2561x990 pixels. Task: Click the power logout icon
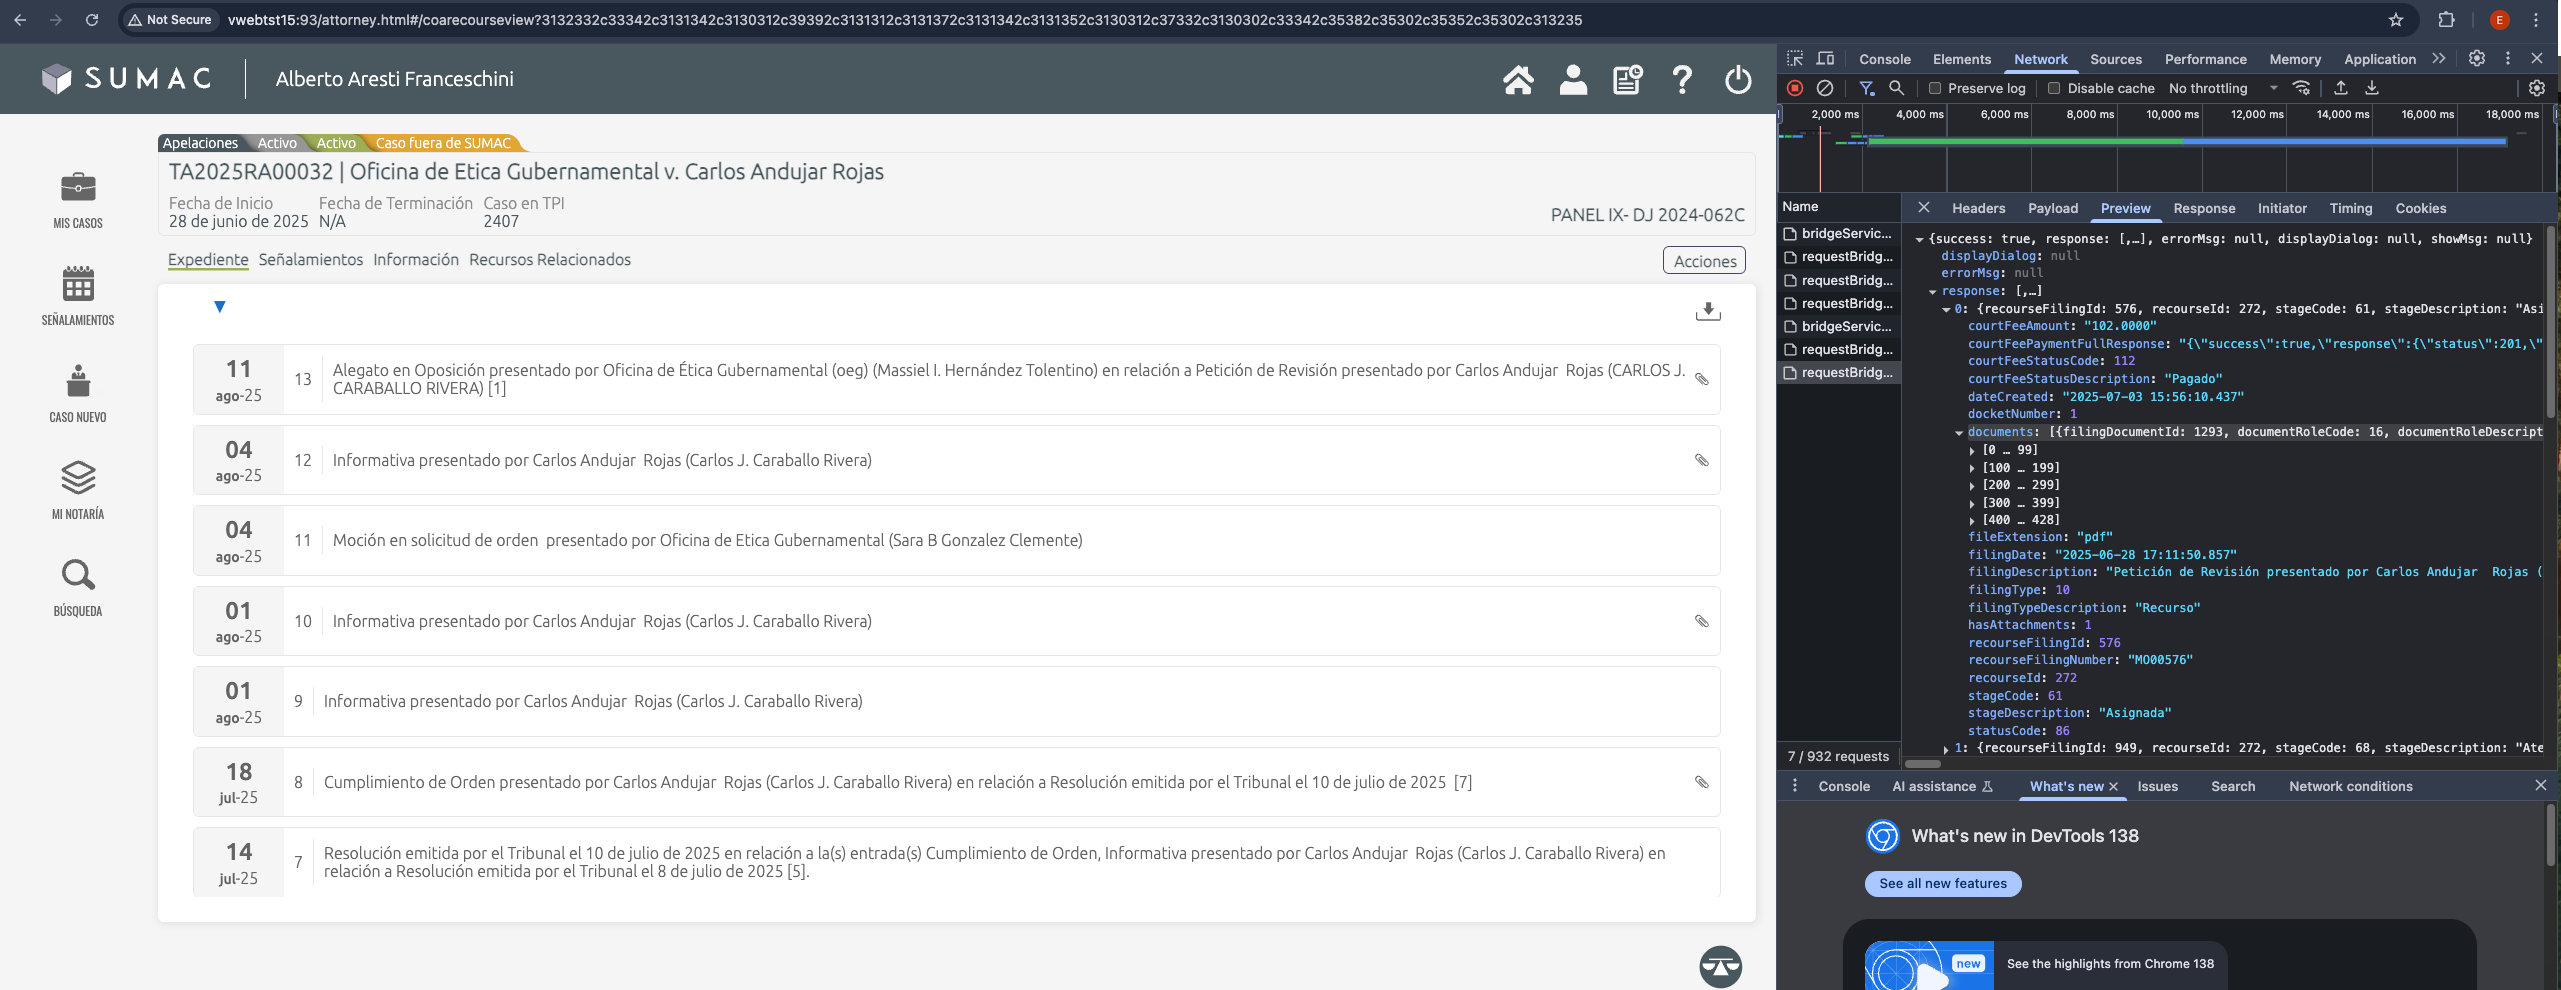click(1738, 80)
